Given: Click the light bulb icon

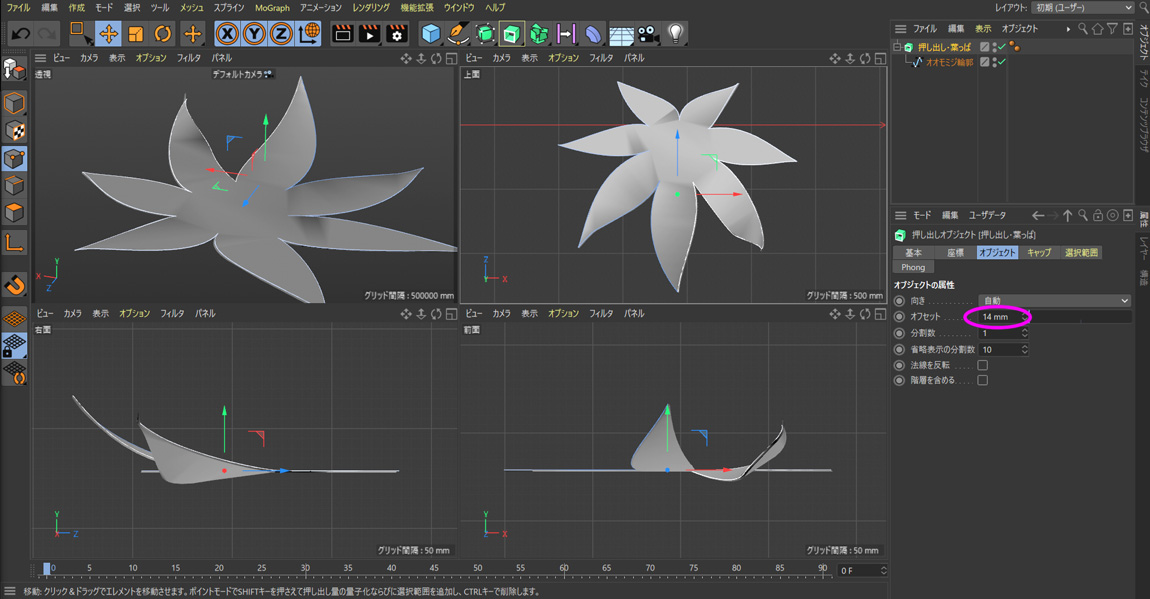Looking at the screenshot, I should click(x=676, y=34).
